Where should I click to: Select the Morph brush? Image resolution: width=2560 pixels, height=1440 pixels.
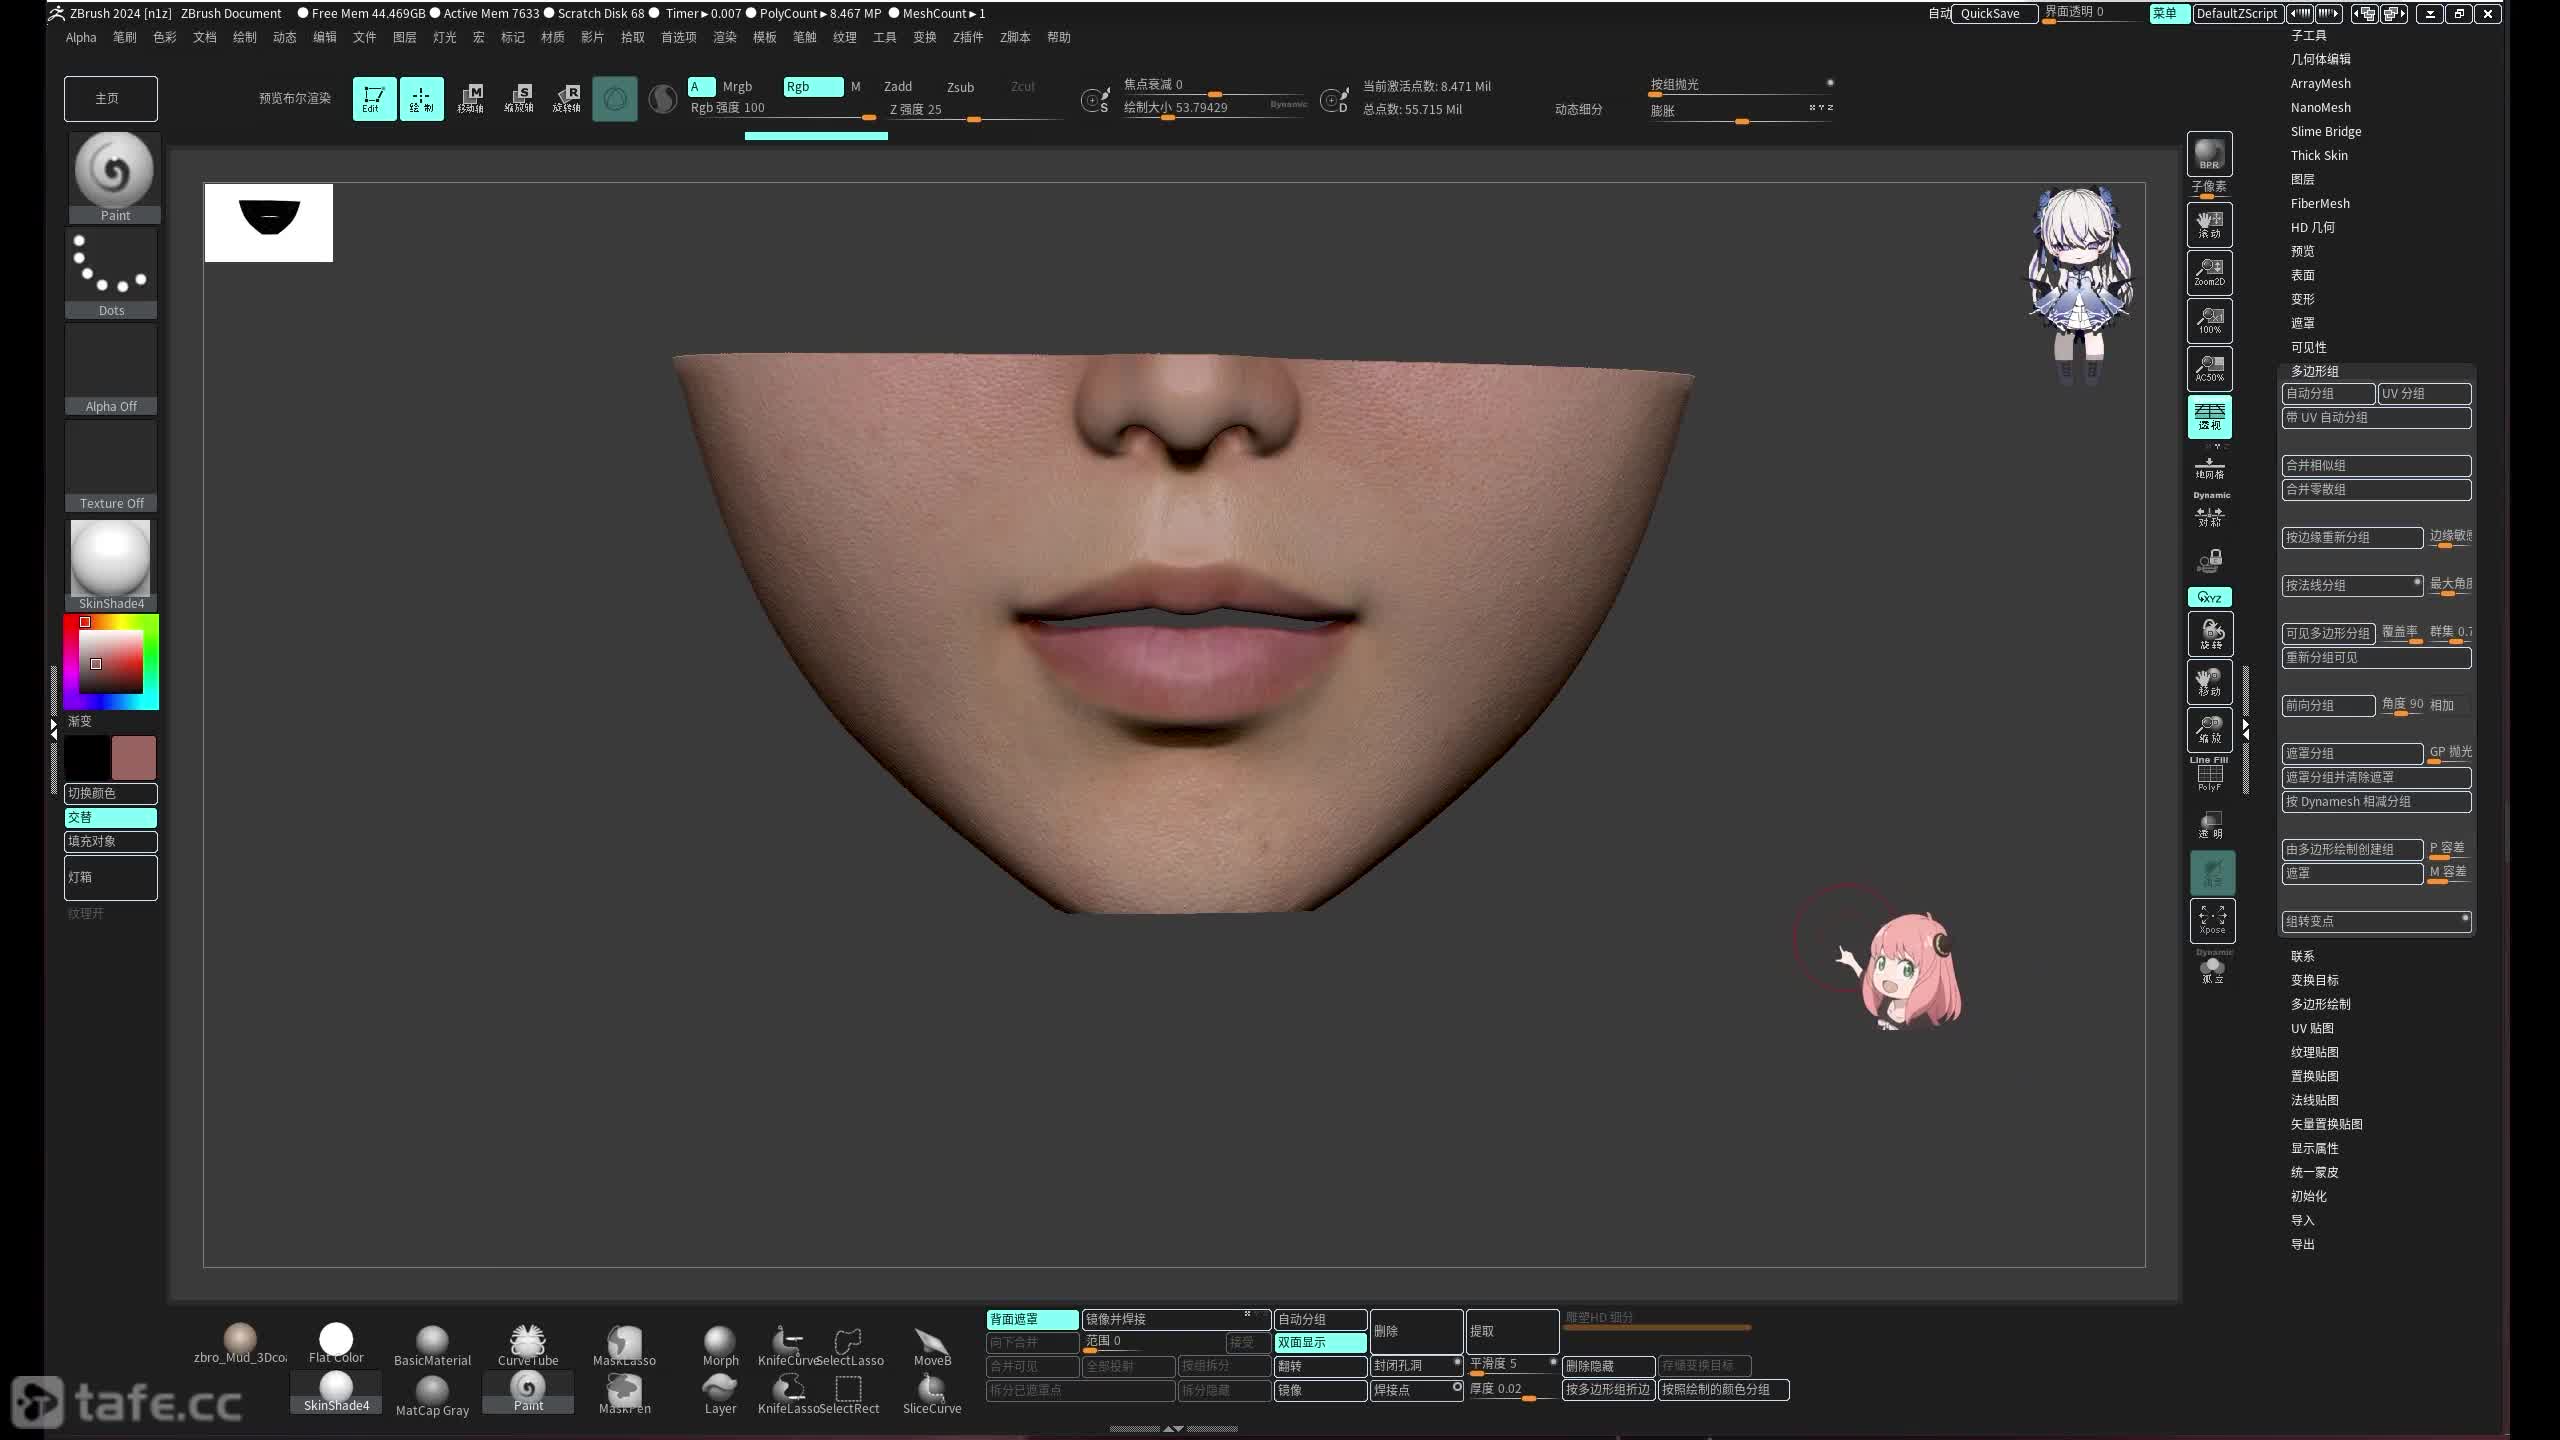pos(720,1345)
